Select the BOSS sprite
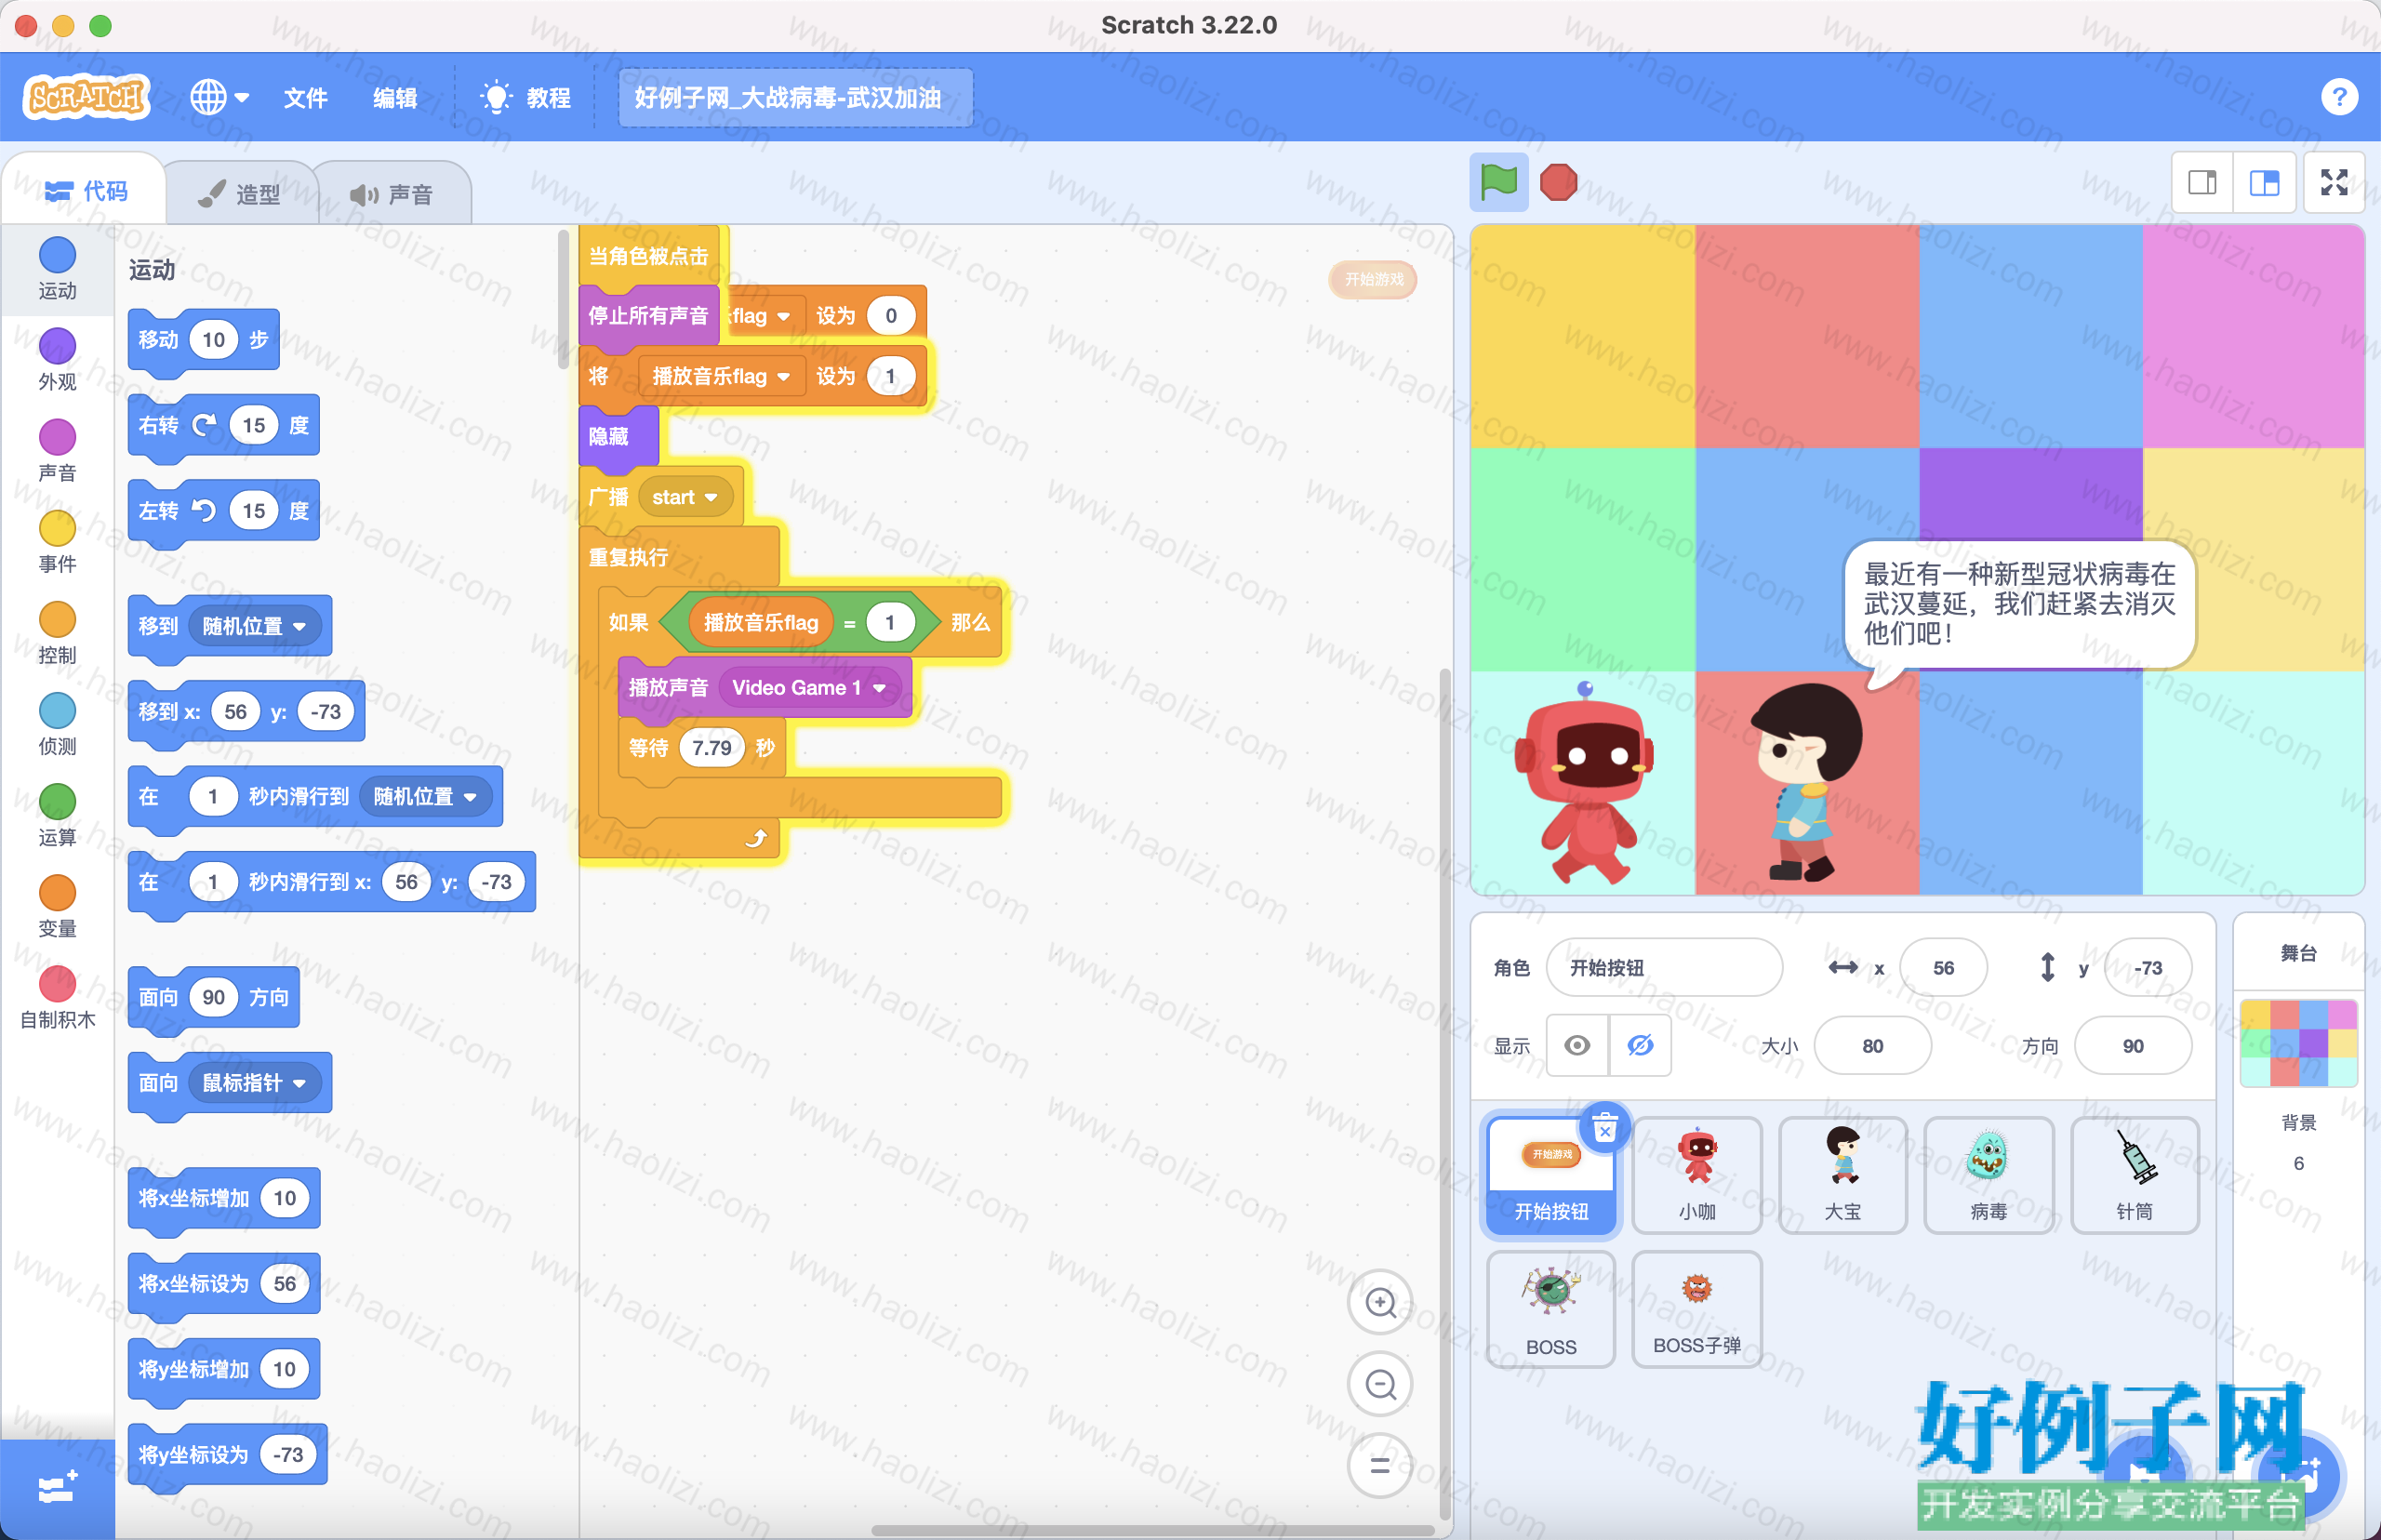2381x1540 pixels. (1550, 1309)
